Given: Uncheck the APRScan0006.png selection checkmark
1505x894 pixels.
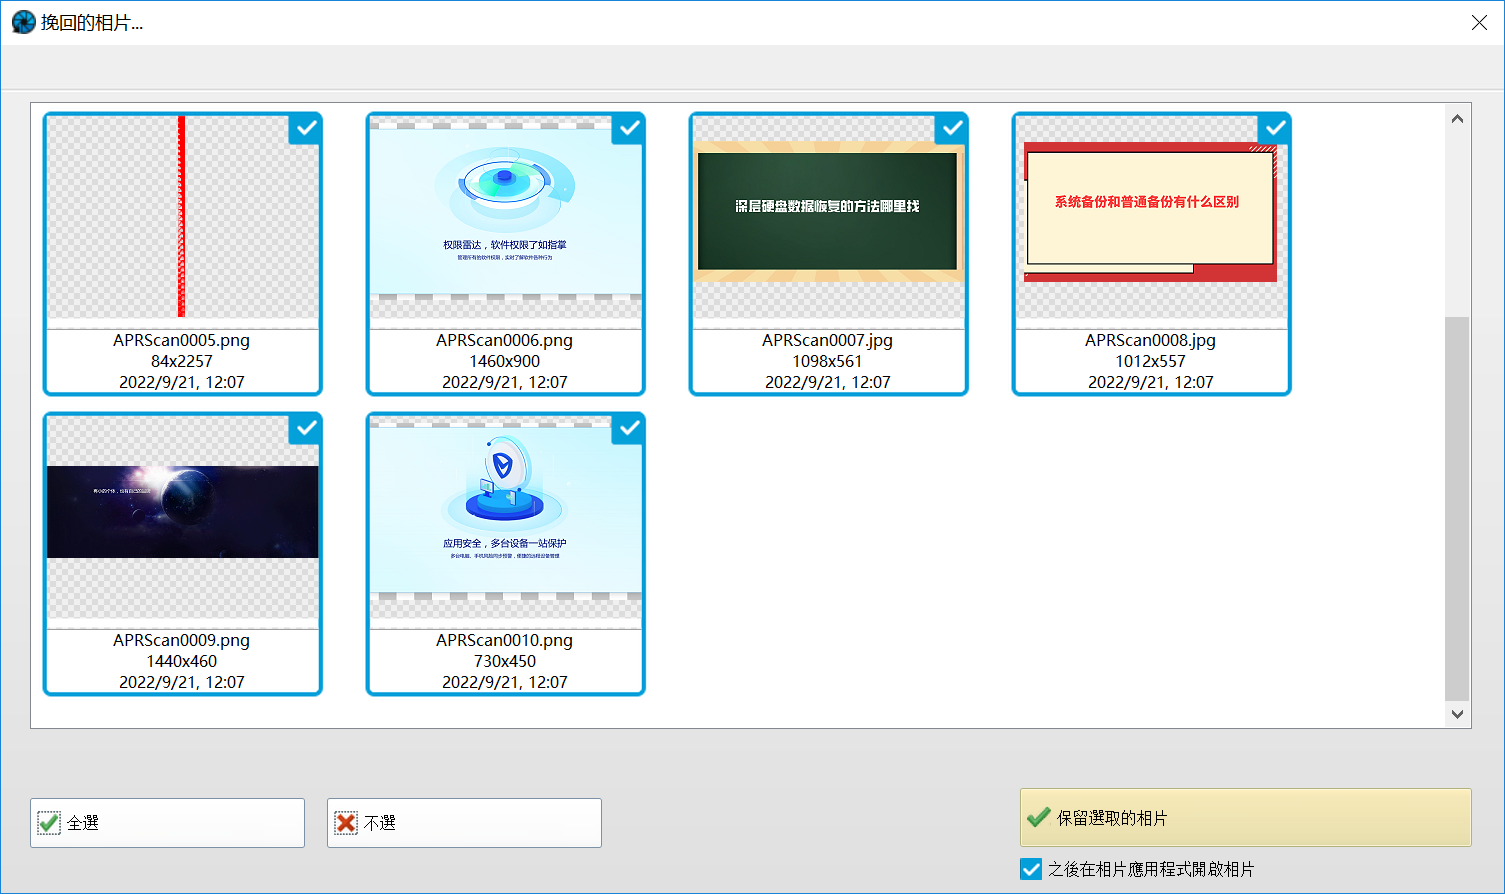Looking at the screenshot, I should (x=629, y=128).
